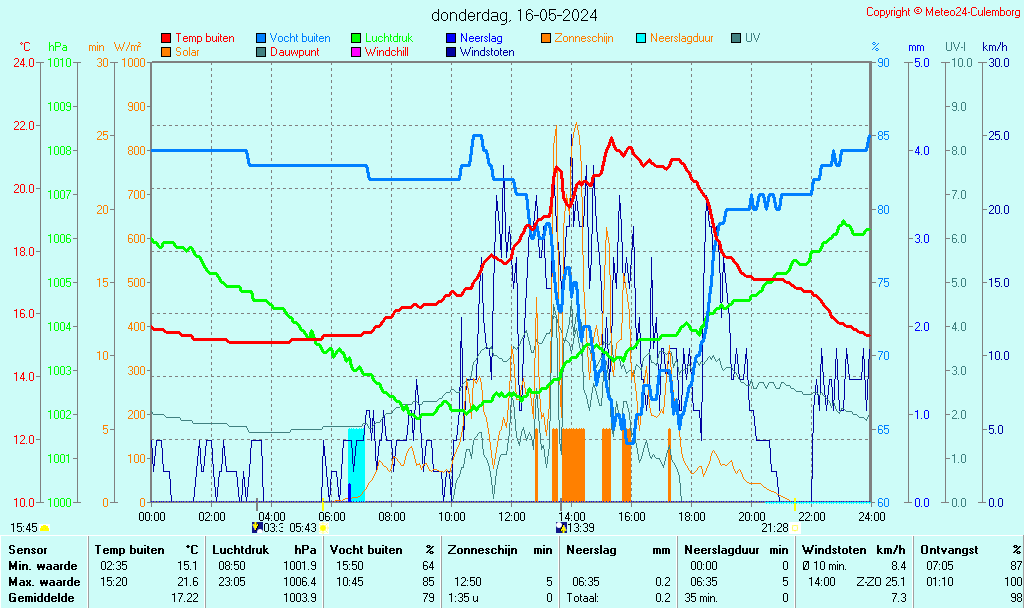Click the sun icon beside 15:45

44,527
